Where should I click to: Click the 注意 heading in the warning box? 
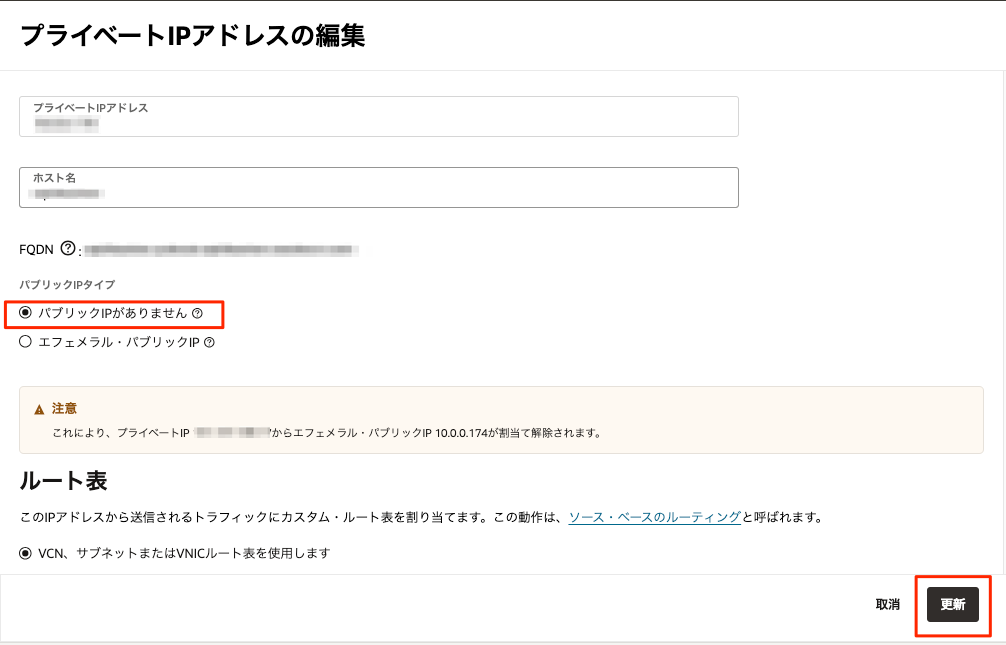pyautogui.click(x=64, y=408)
